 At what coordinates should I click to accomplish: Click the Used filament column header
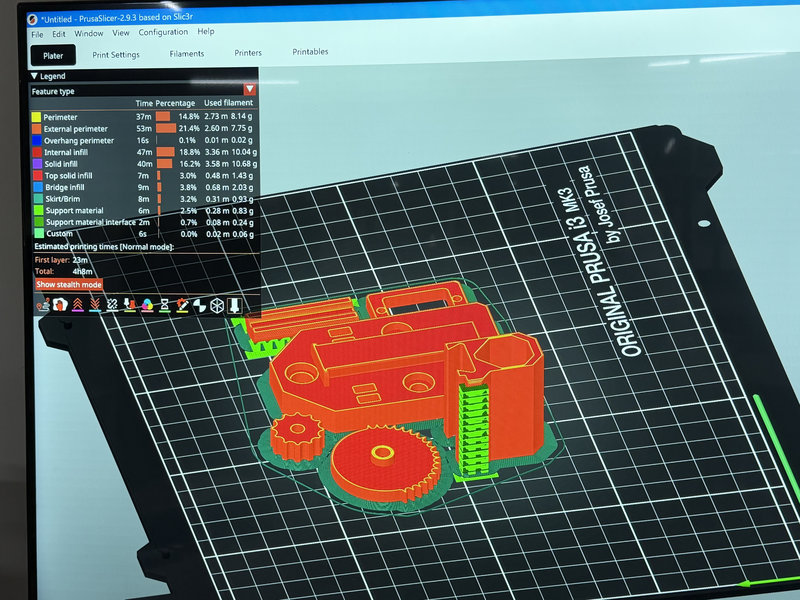coord(228,103)
